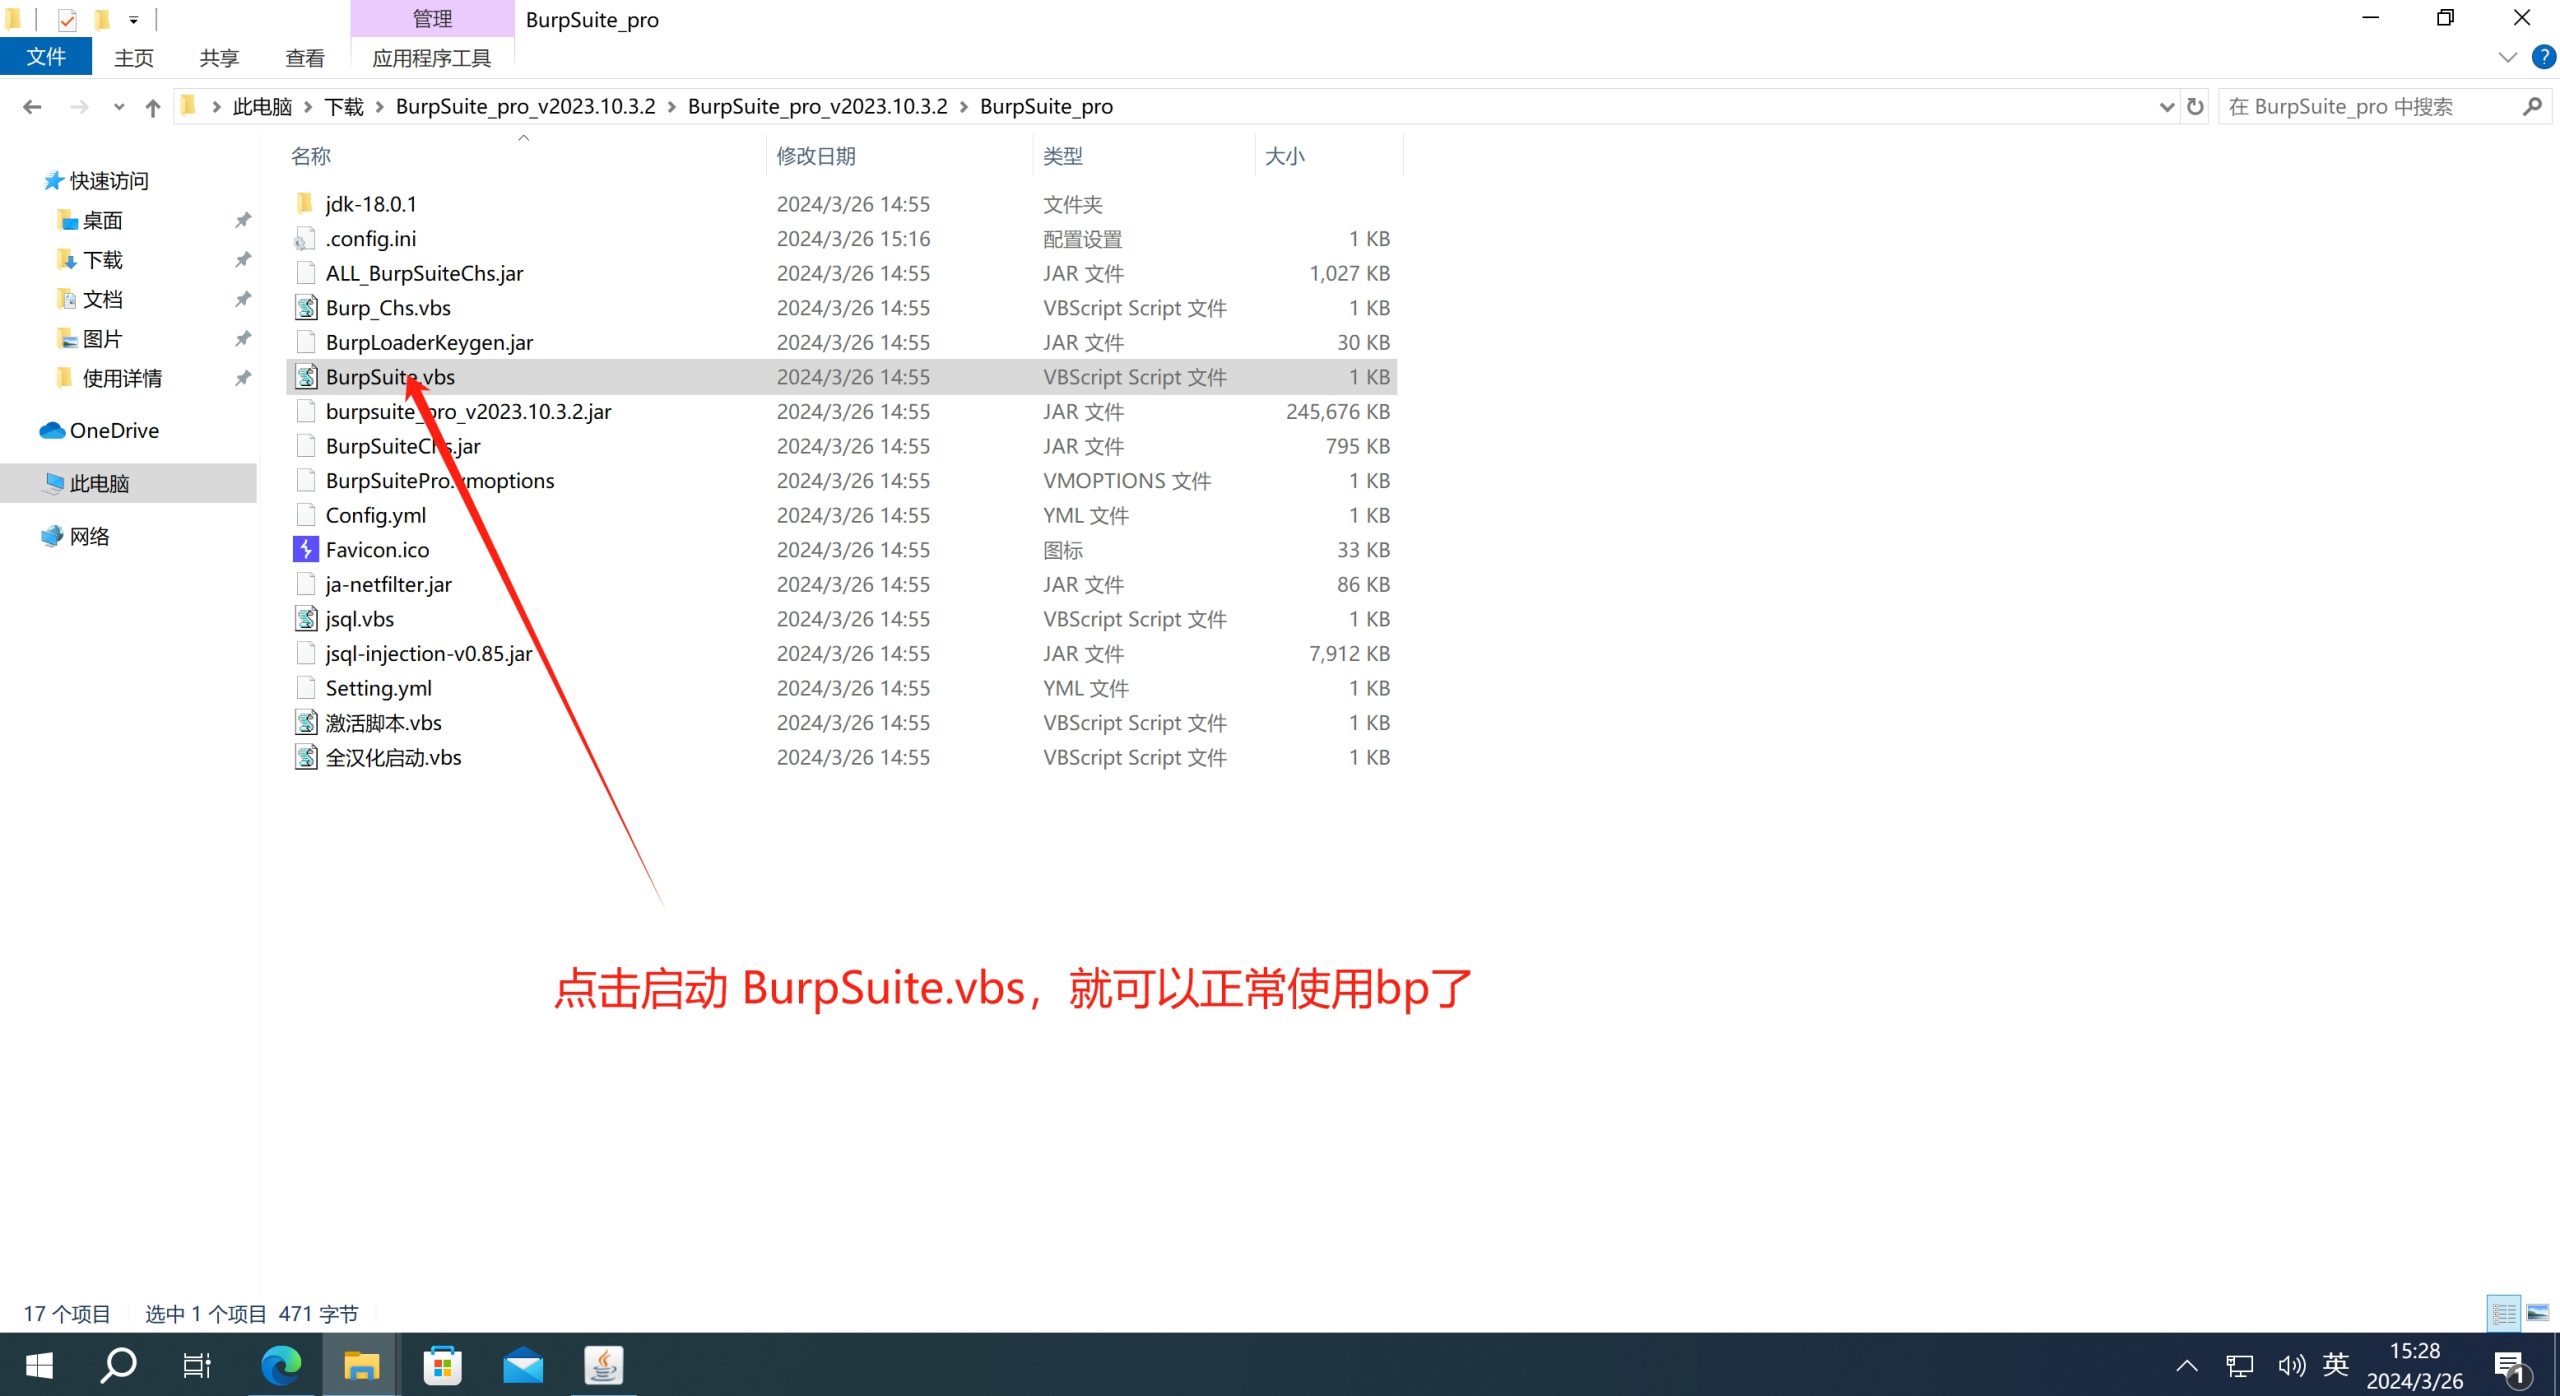Open Microsoft Store from taskbar

point(442,1365)
